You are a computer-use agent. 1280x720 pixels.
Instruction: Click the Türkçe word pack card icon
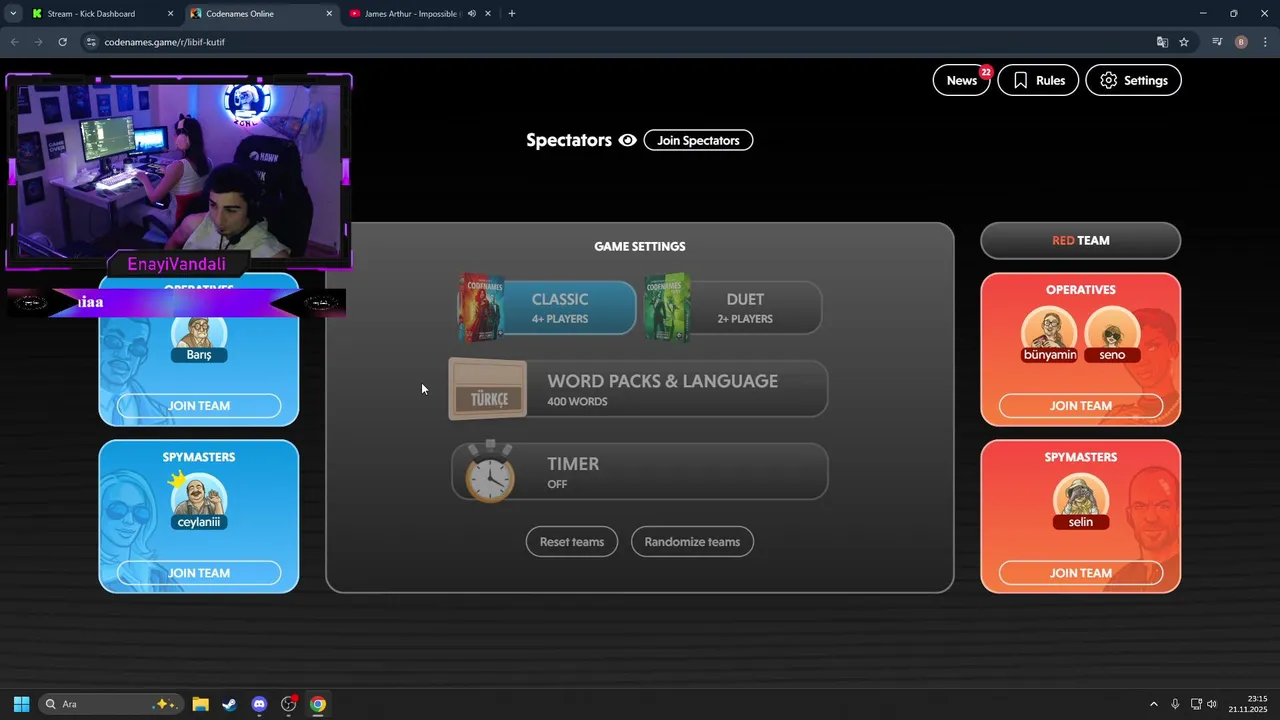pyautogui.click(x=488, y=389)
